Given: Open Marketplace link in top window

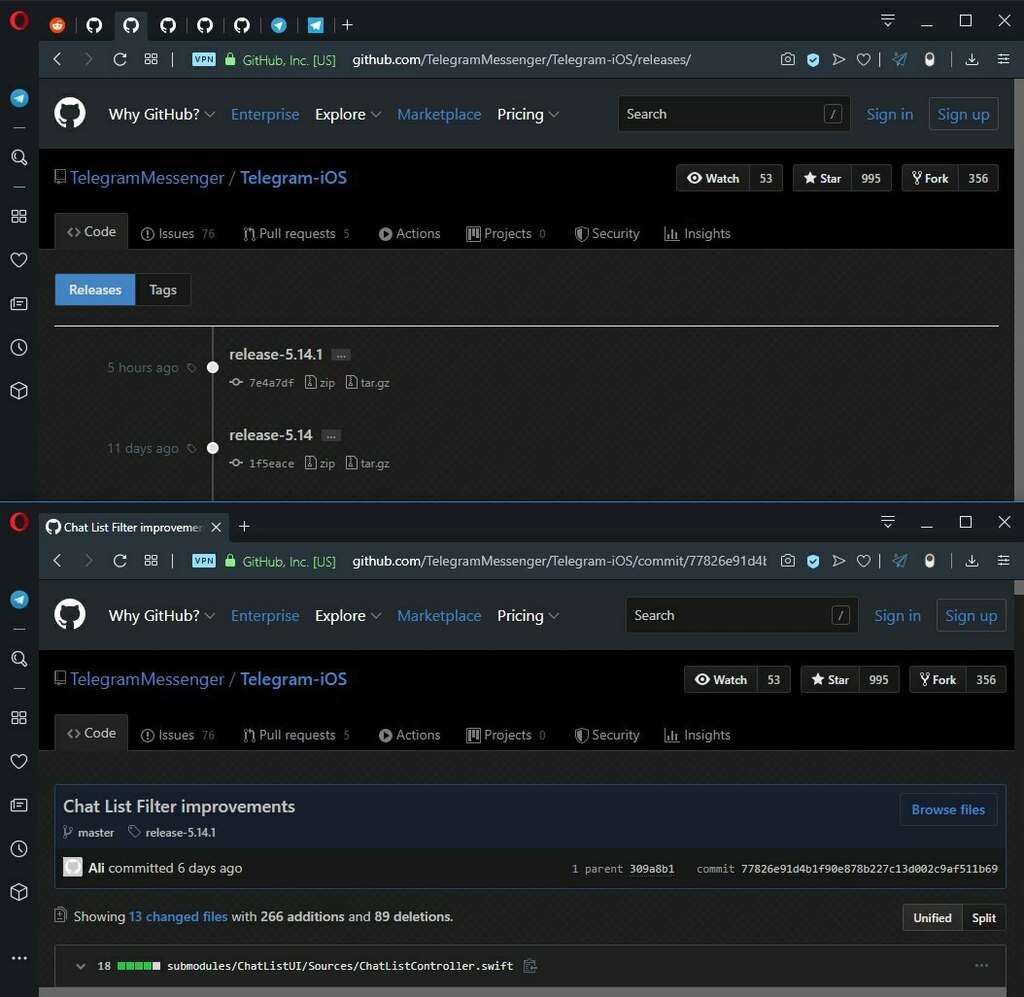Looking at the screenshot, I should [439, 114].
